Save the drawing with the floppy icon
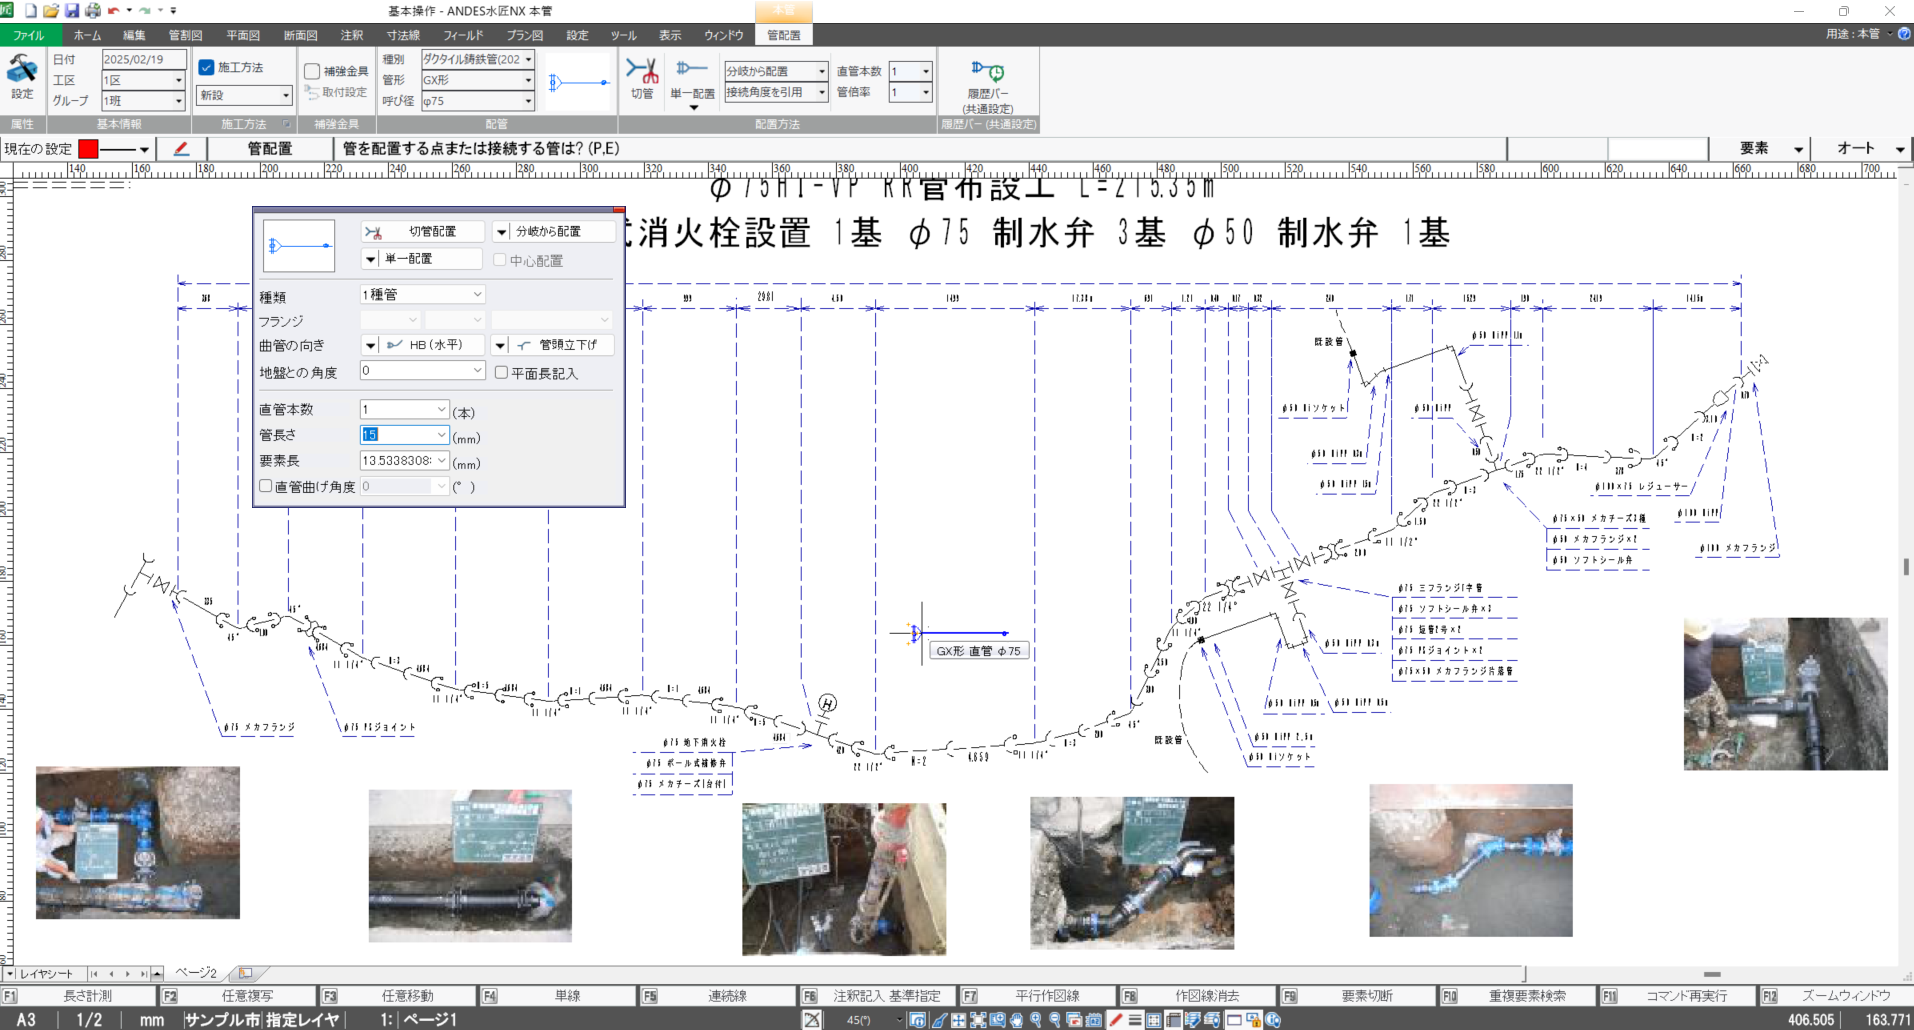The width and height of the screenshot is (1914, 1030). (72, 11)
